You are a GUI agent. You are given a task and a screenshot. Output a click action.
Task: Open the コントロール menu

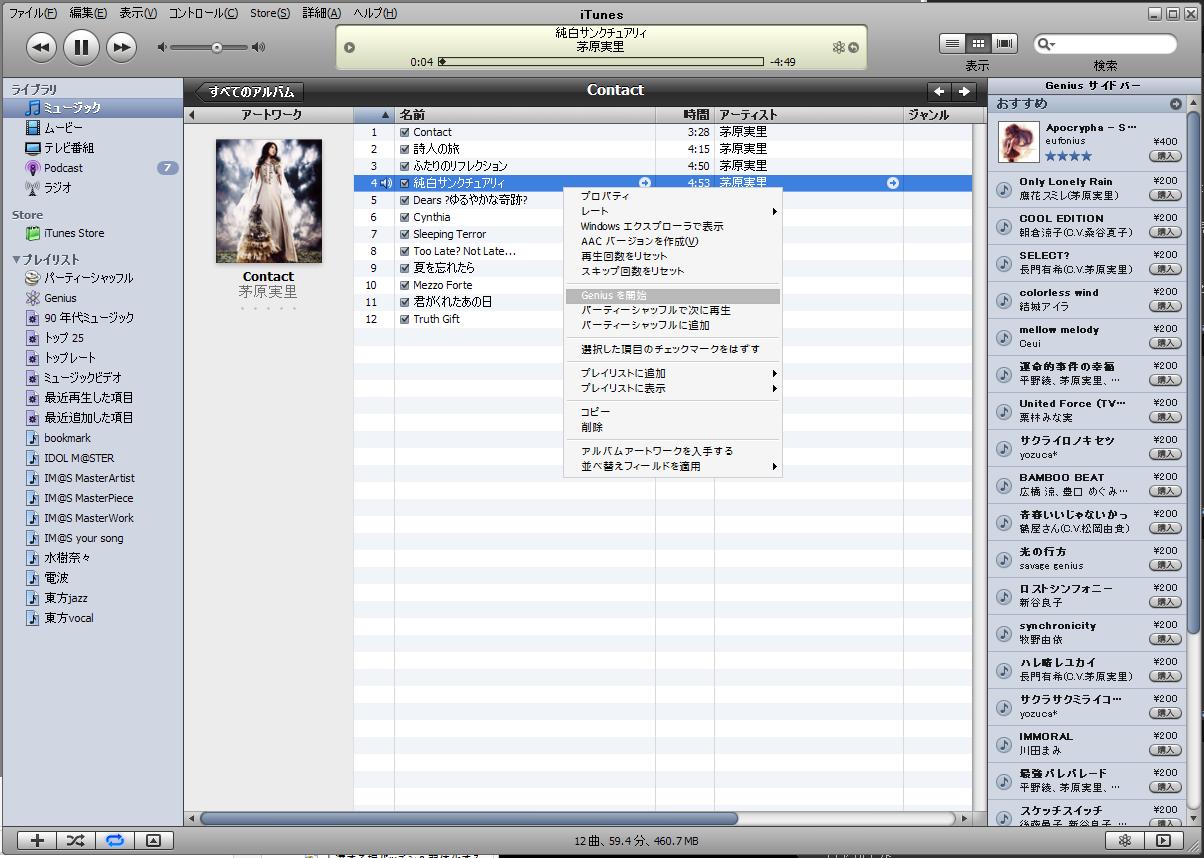pyautogui.click(x=203, y=13)
